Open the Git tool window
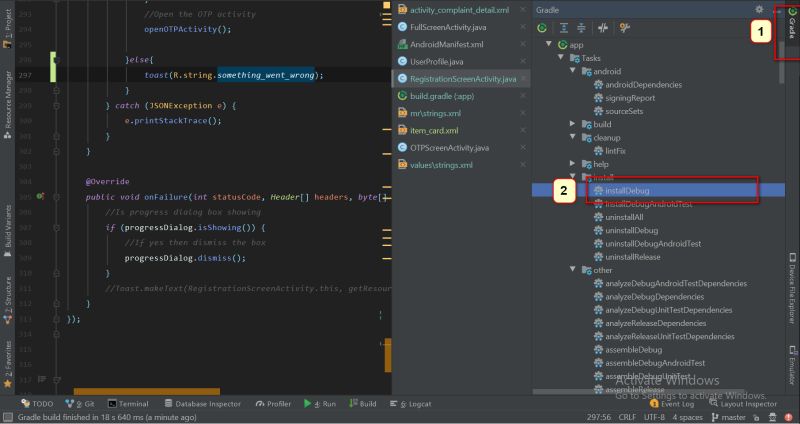Screen dimensions: 800x424 [x=80, y=404]
